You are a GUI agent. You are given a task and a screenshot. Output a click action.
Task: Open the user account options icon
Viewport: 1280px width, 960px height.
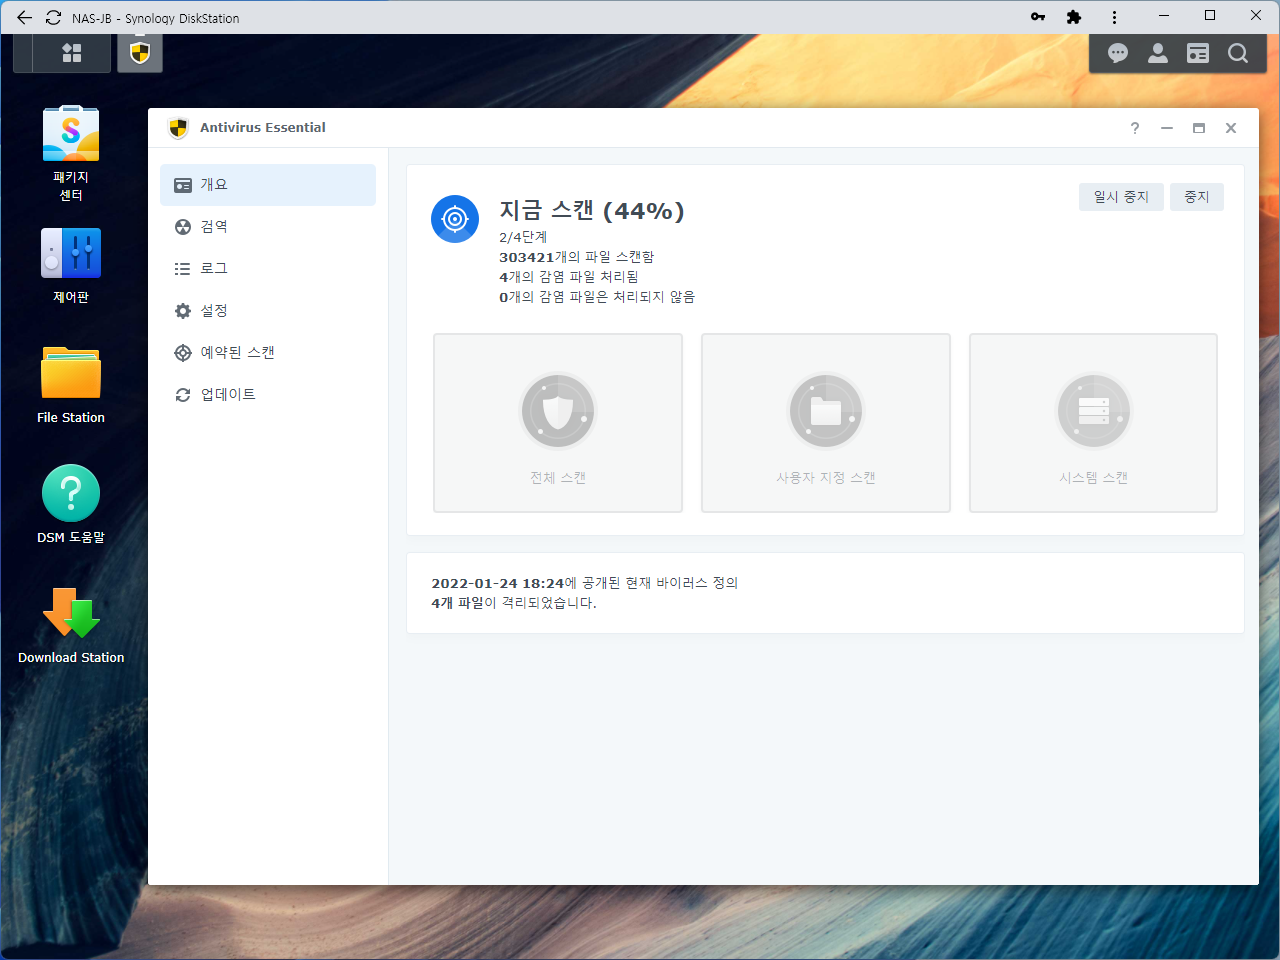coord(1158,53)
